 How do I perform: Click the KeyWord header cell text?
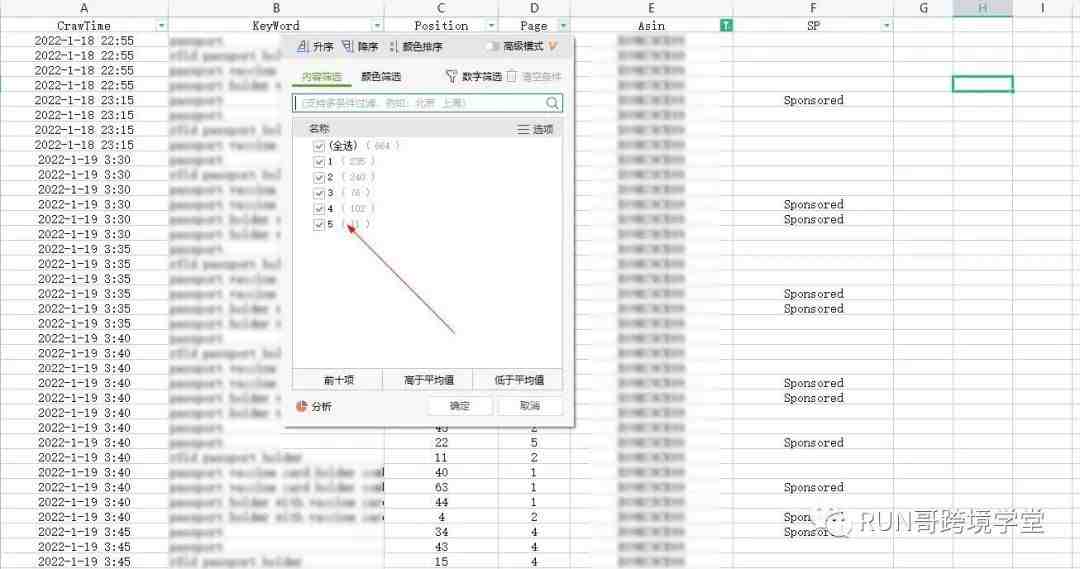click(276, 25)
